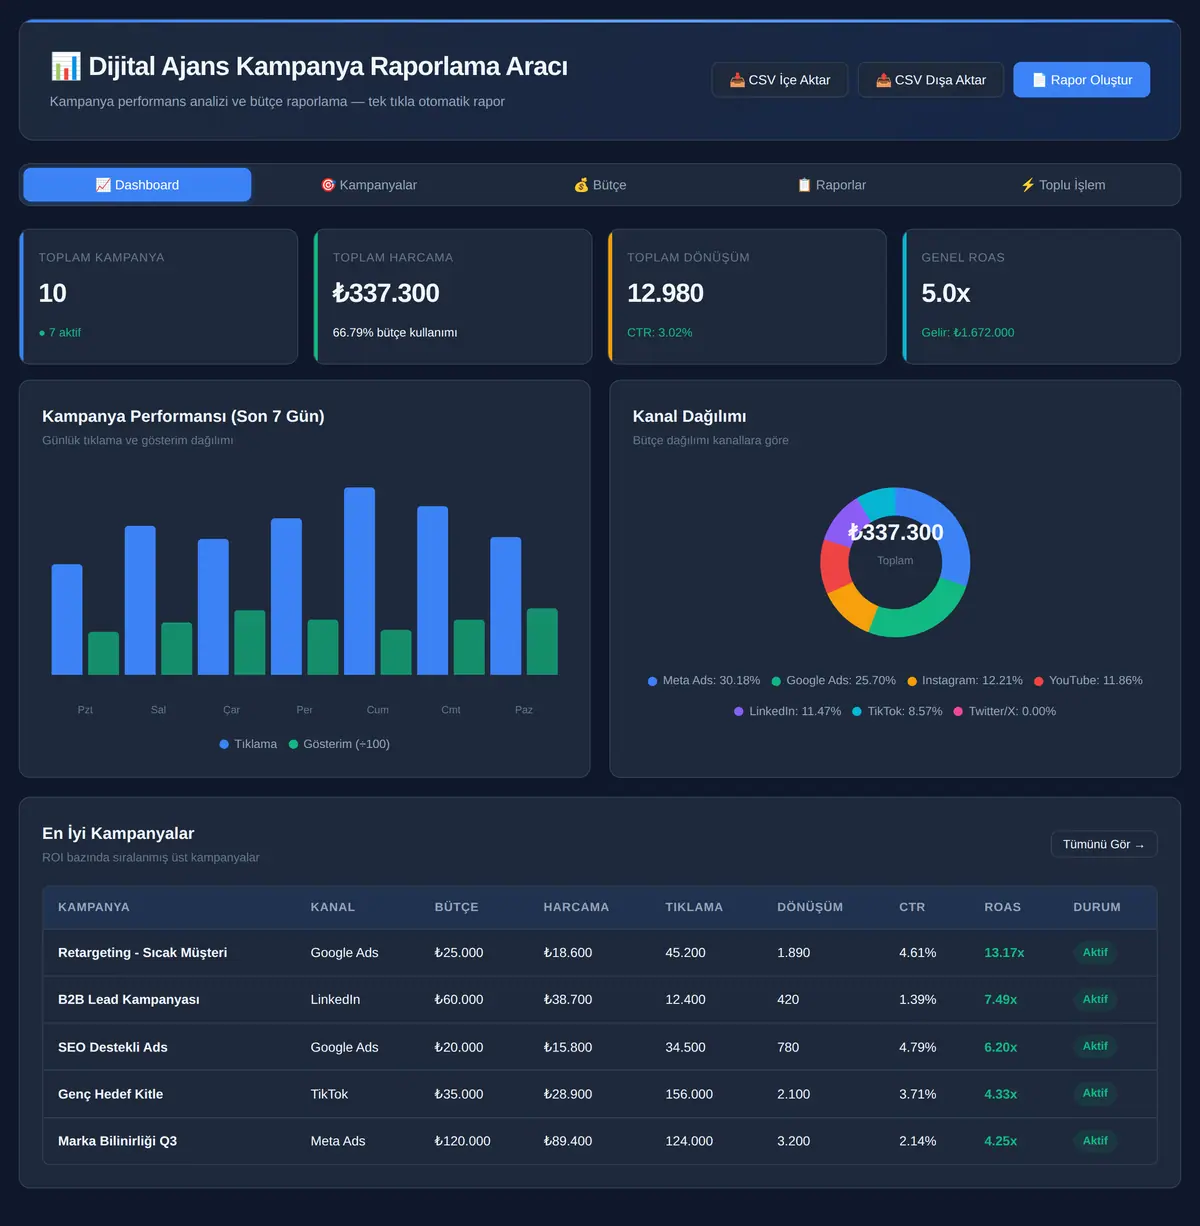Click the 7 aktif status text
Screen dimensions: 1200x1226
(x=60, y=333)
